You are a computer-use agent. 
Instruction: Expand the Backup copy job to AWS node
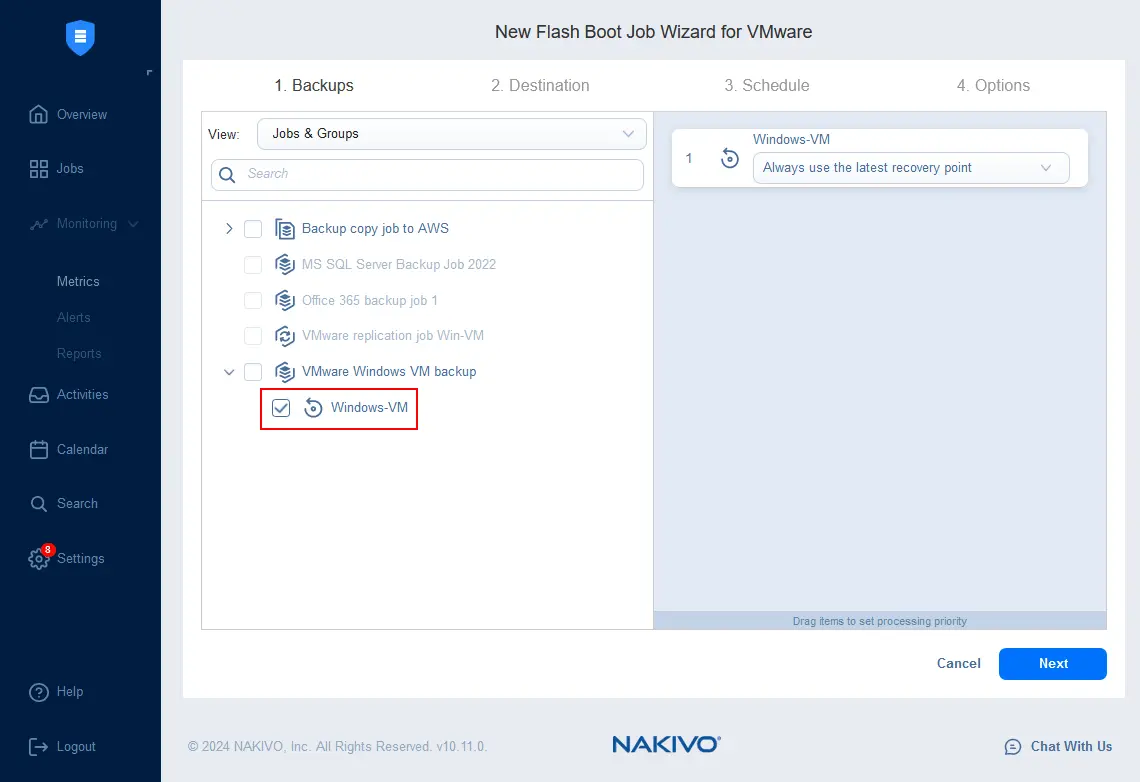tap(229, 229)
